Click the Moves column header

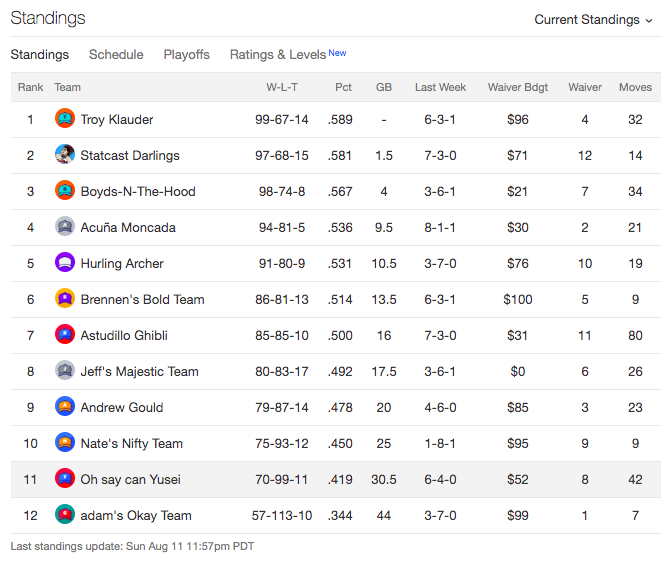click(x=635, y=87)
